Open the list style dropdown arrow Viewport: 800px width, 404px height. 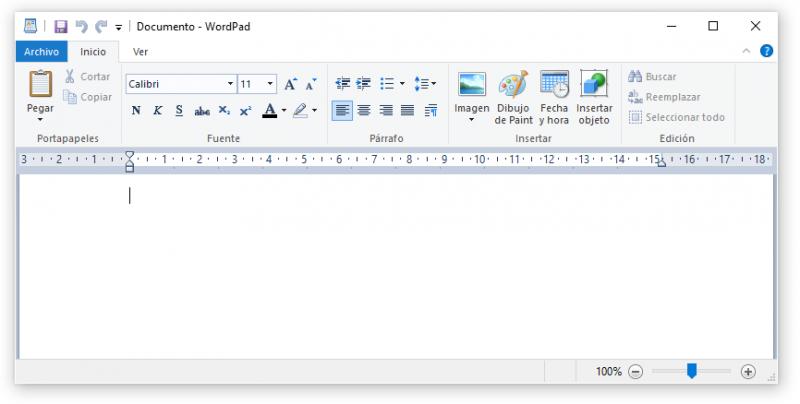[x=402, y=83]
